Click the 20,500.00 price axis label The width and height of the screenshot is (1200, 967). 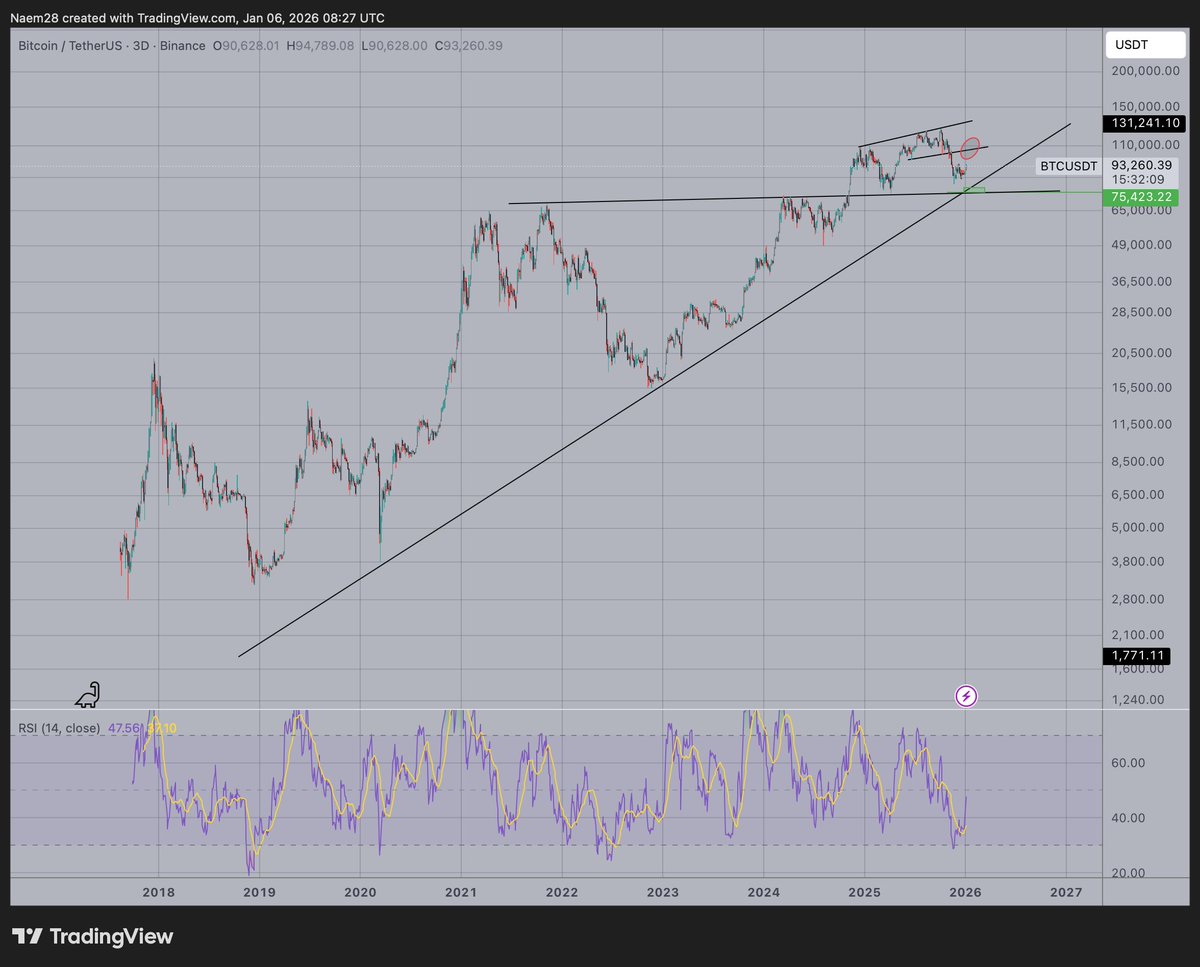(1144, 352)
